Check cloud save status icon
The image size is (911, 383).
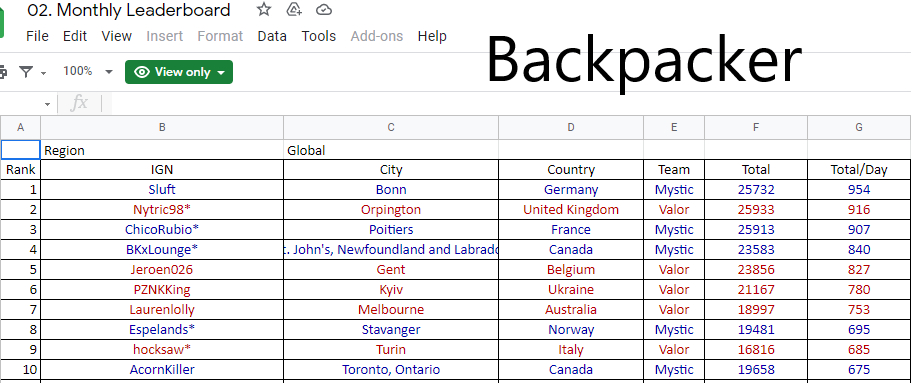pyautogui.click(x=324, y=9)
